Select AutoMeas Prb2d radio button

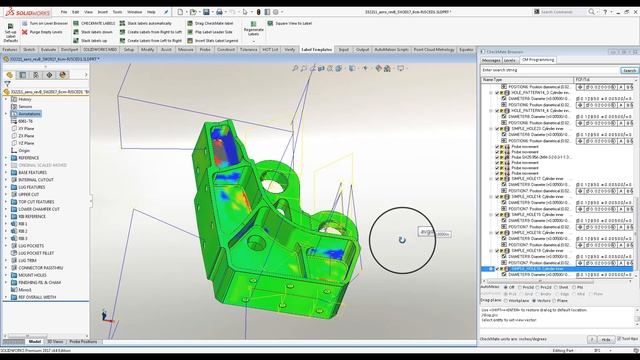(538, 287)
